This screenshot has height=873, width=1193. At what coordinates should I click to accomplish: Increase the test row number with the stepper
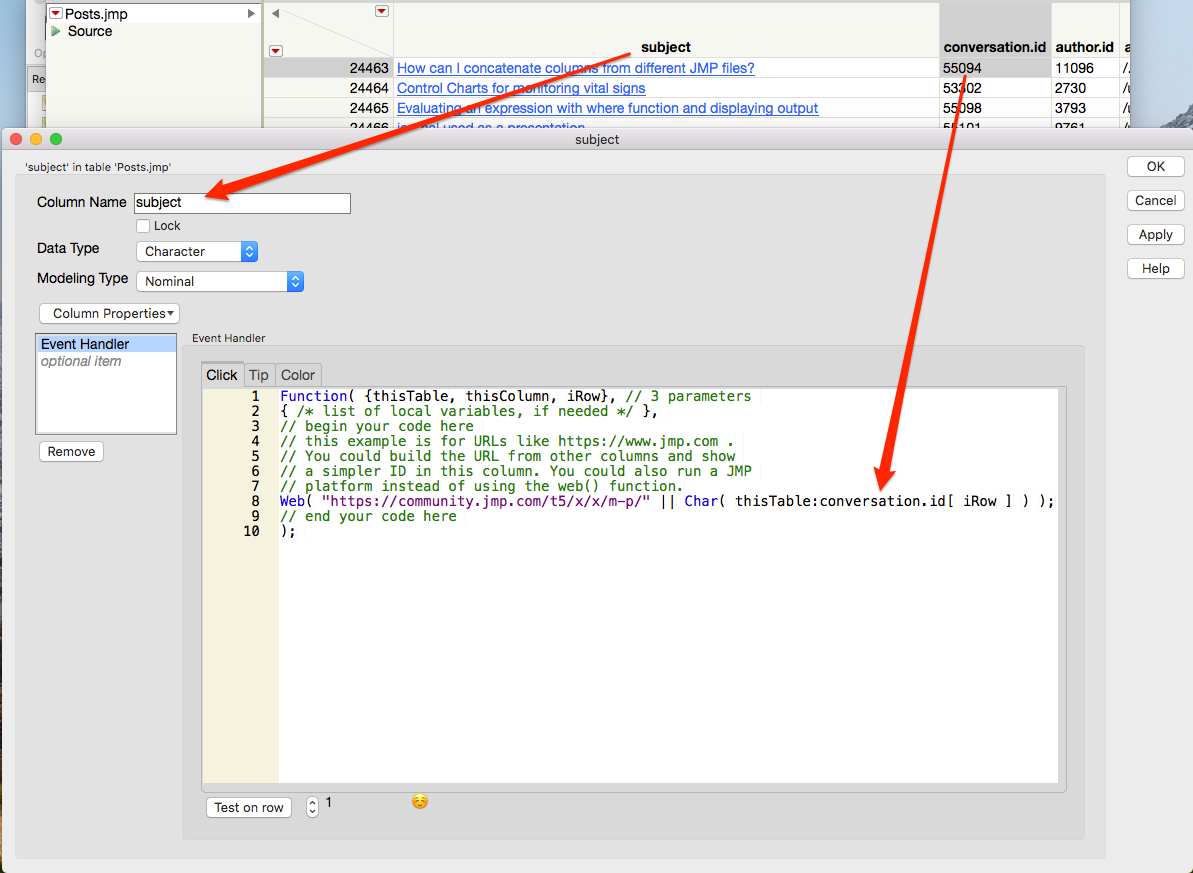pyautogui.click(x=312, y=801)
